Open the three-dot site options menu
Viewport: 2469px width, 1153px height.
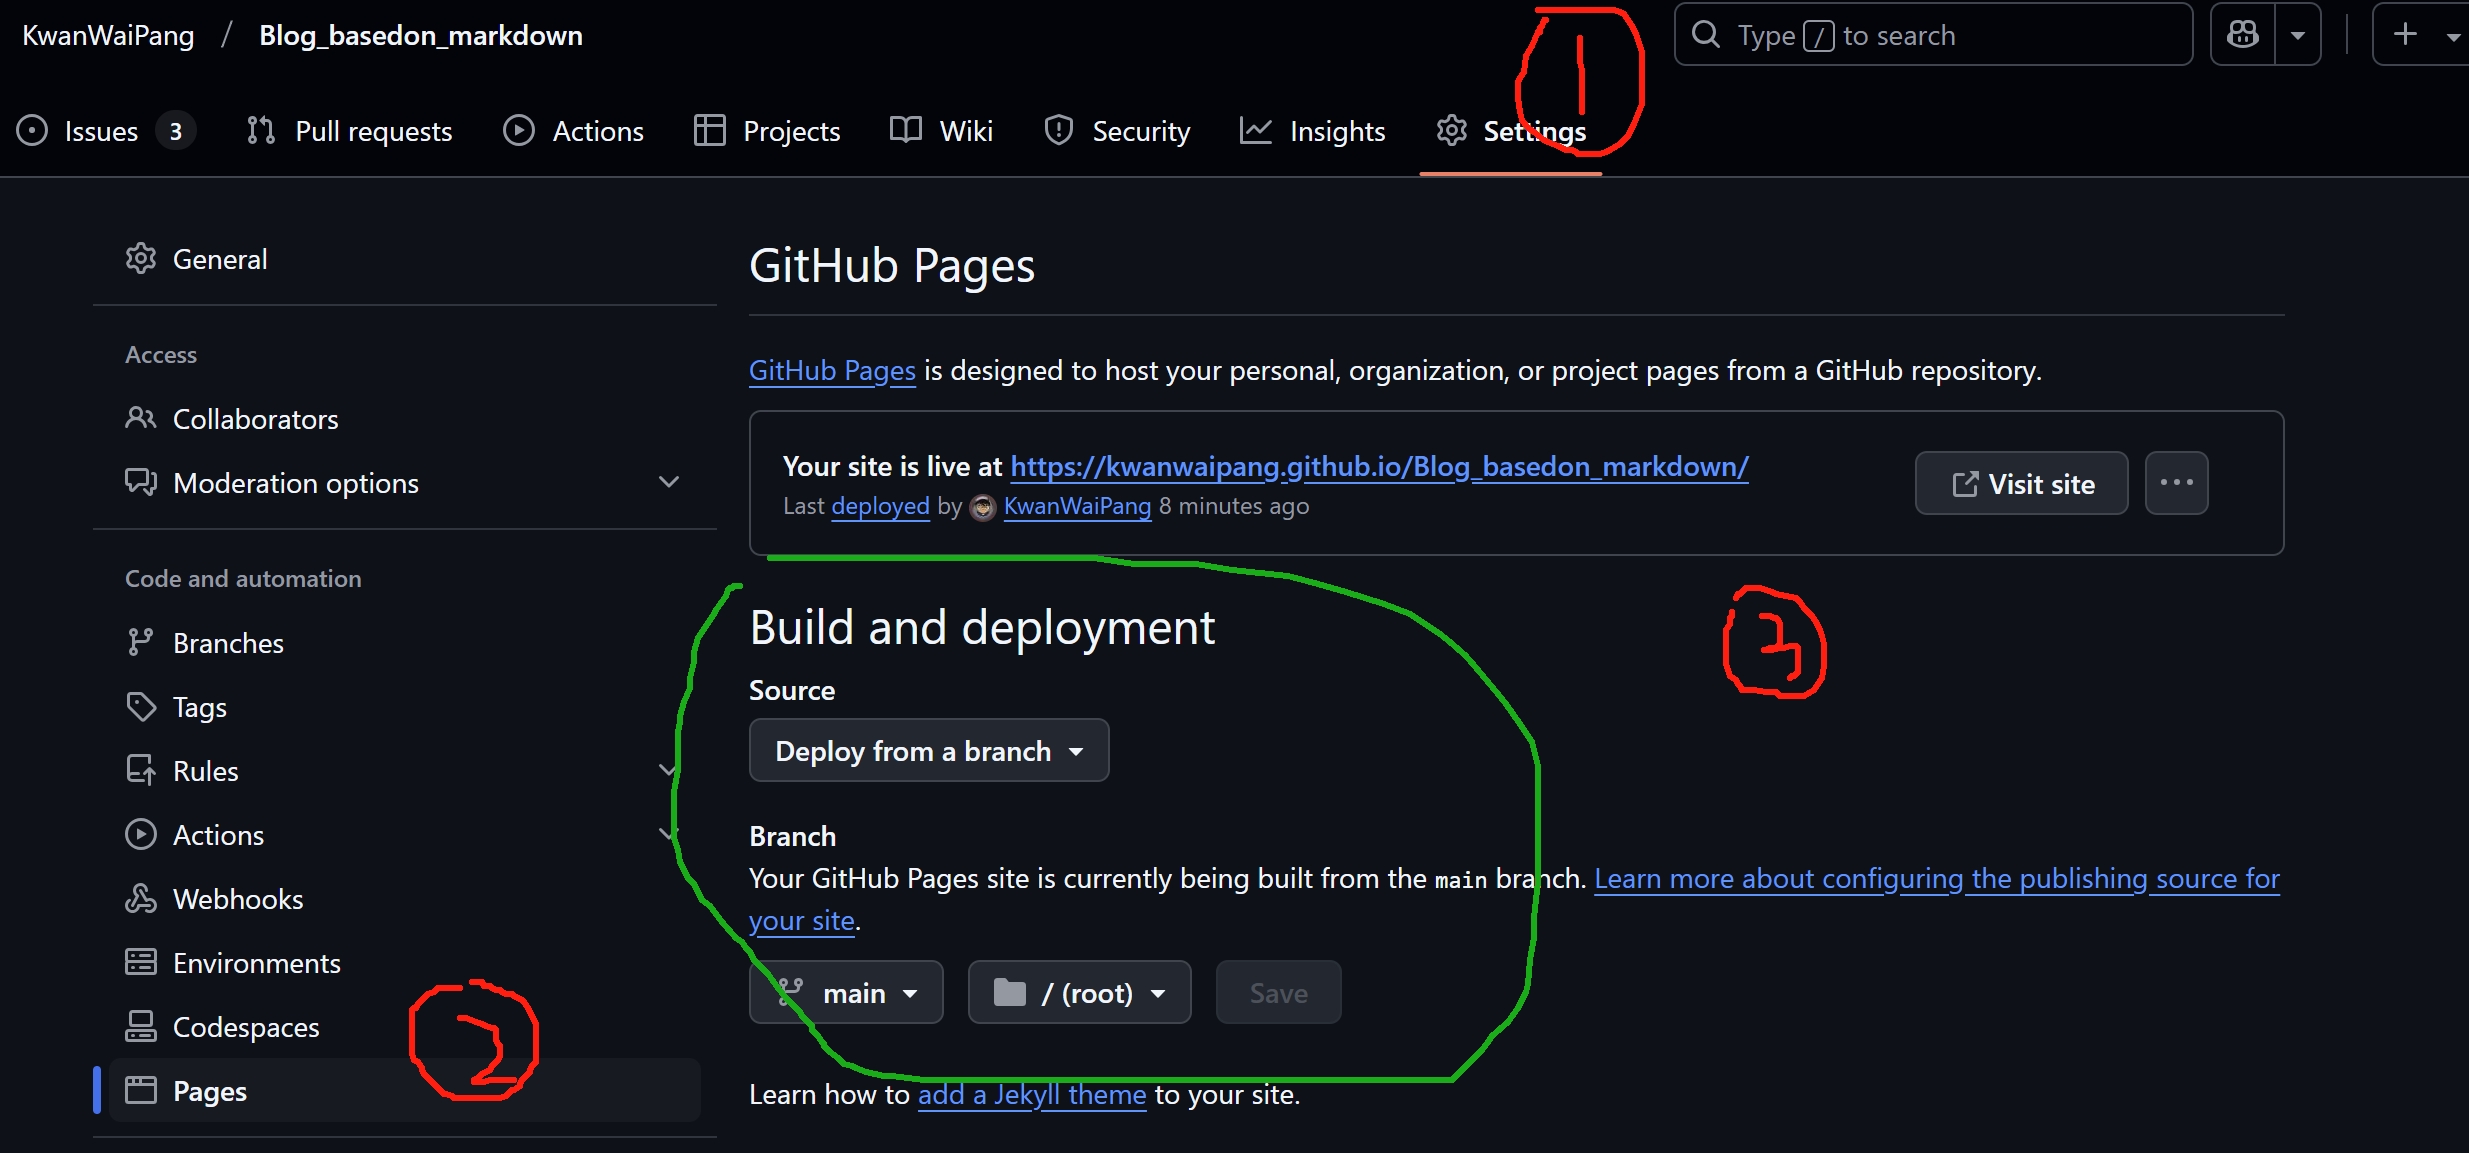click(2177, 483)
